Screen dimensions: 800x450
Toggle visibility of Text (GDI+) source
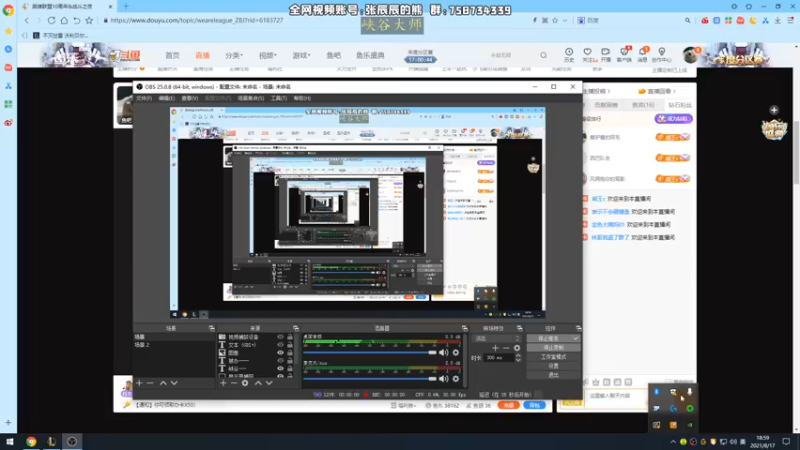click(x=280, y=345)
